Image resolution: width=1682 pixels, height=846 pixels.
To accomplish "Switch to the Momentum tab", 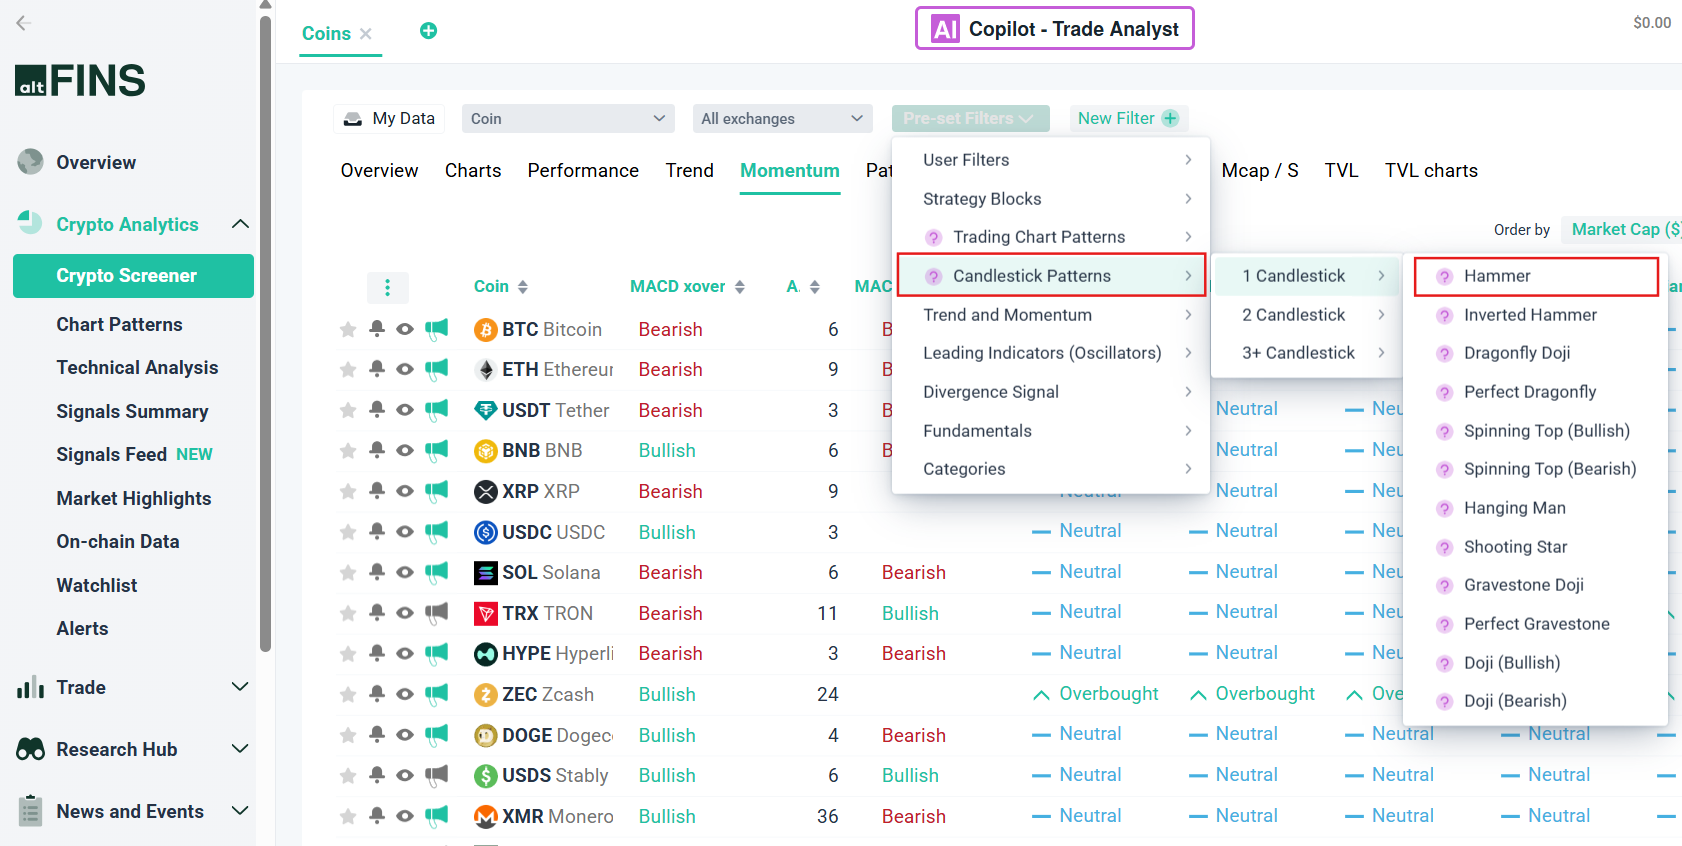I will tap(790, 171).
